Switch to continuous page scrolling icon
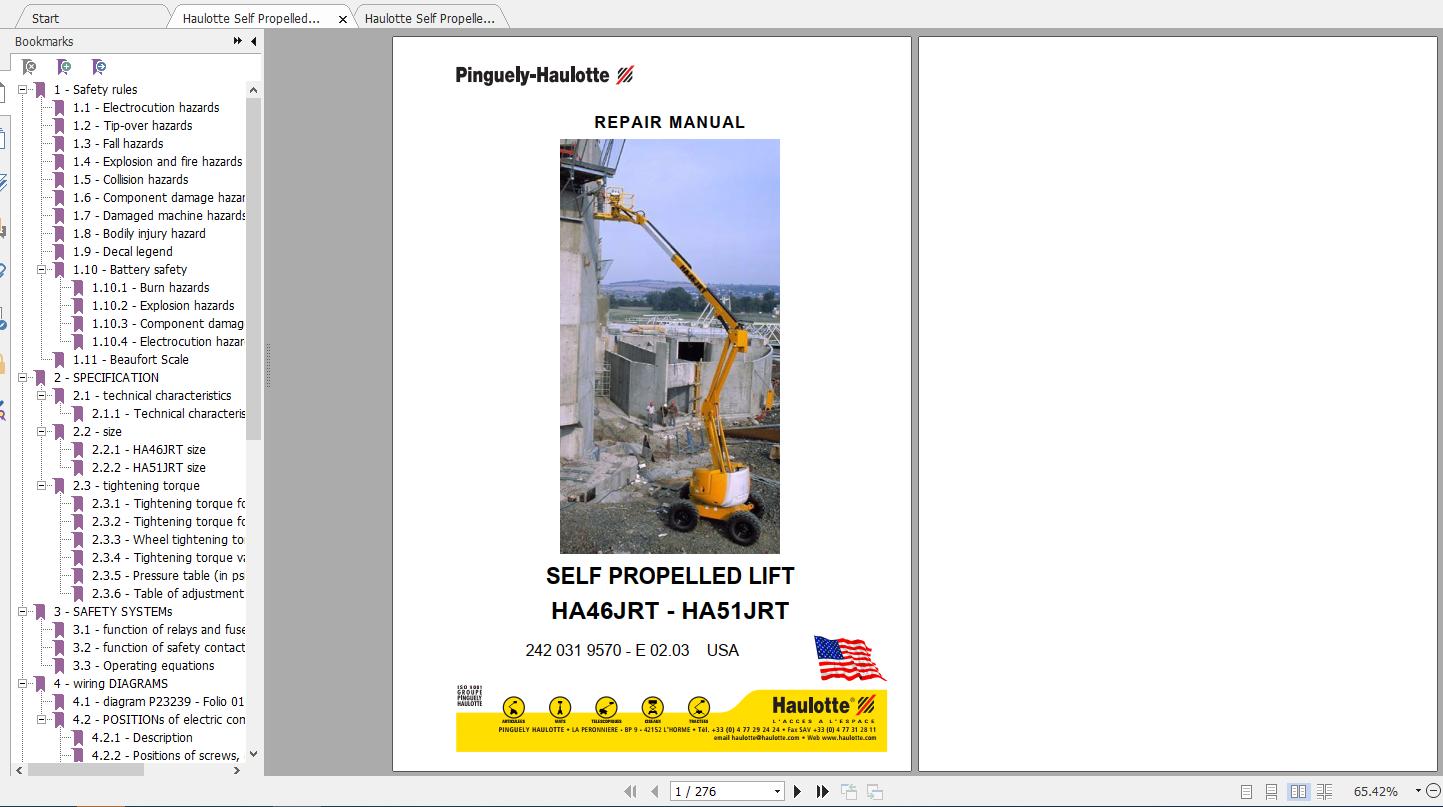The image size is (1443, 807). pos(1271,791)
